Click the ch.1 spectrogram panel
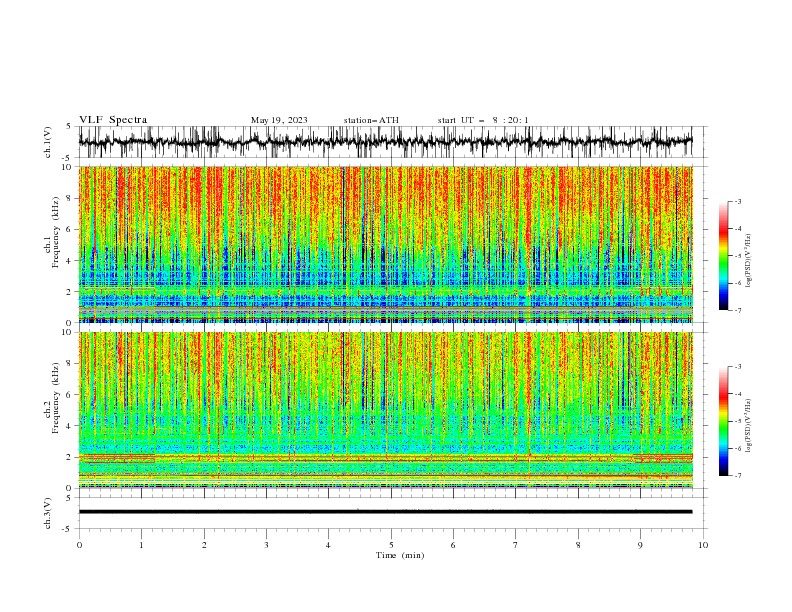This screenshot has width=792, height=612. tap(386, 244)
